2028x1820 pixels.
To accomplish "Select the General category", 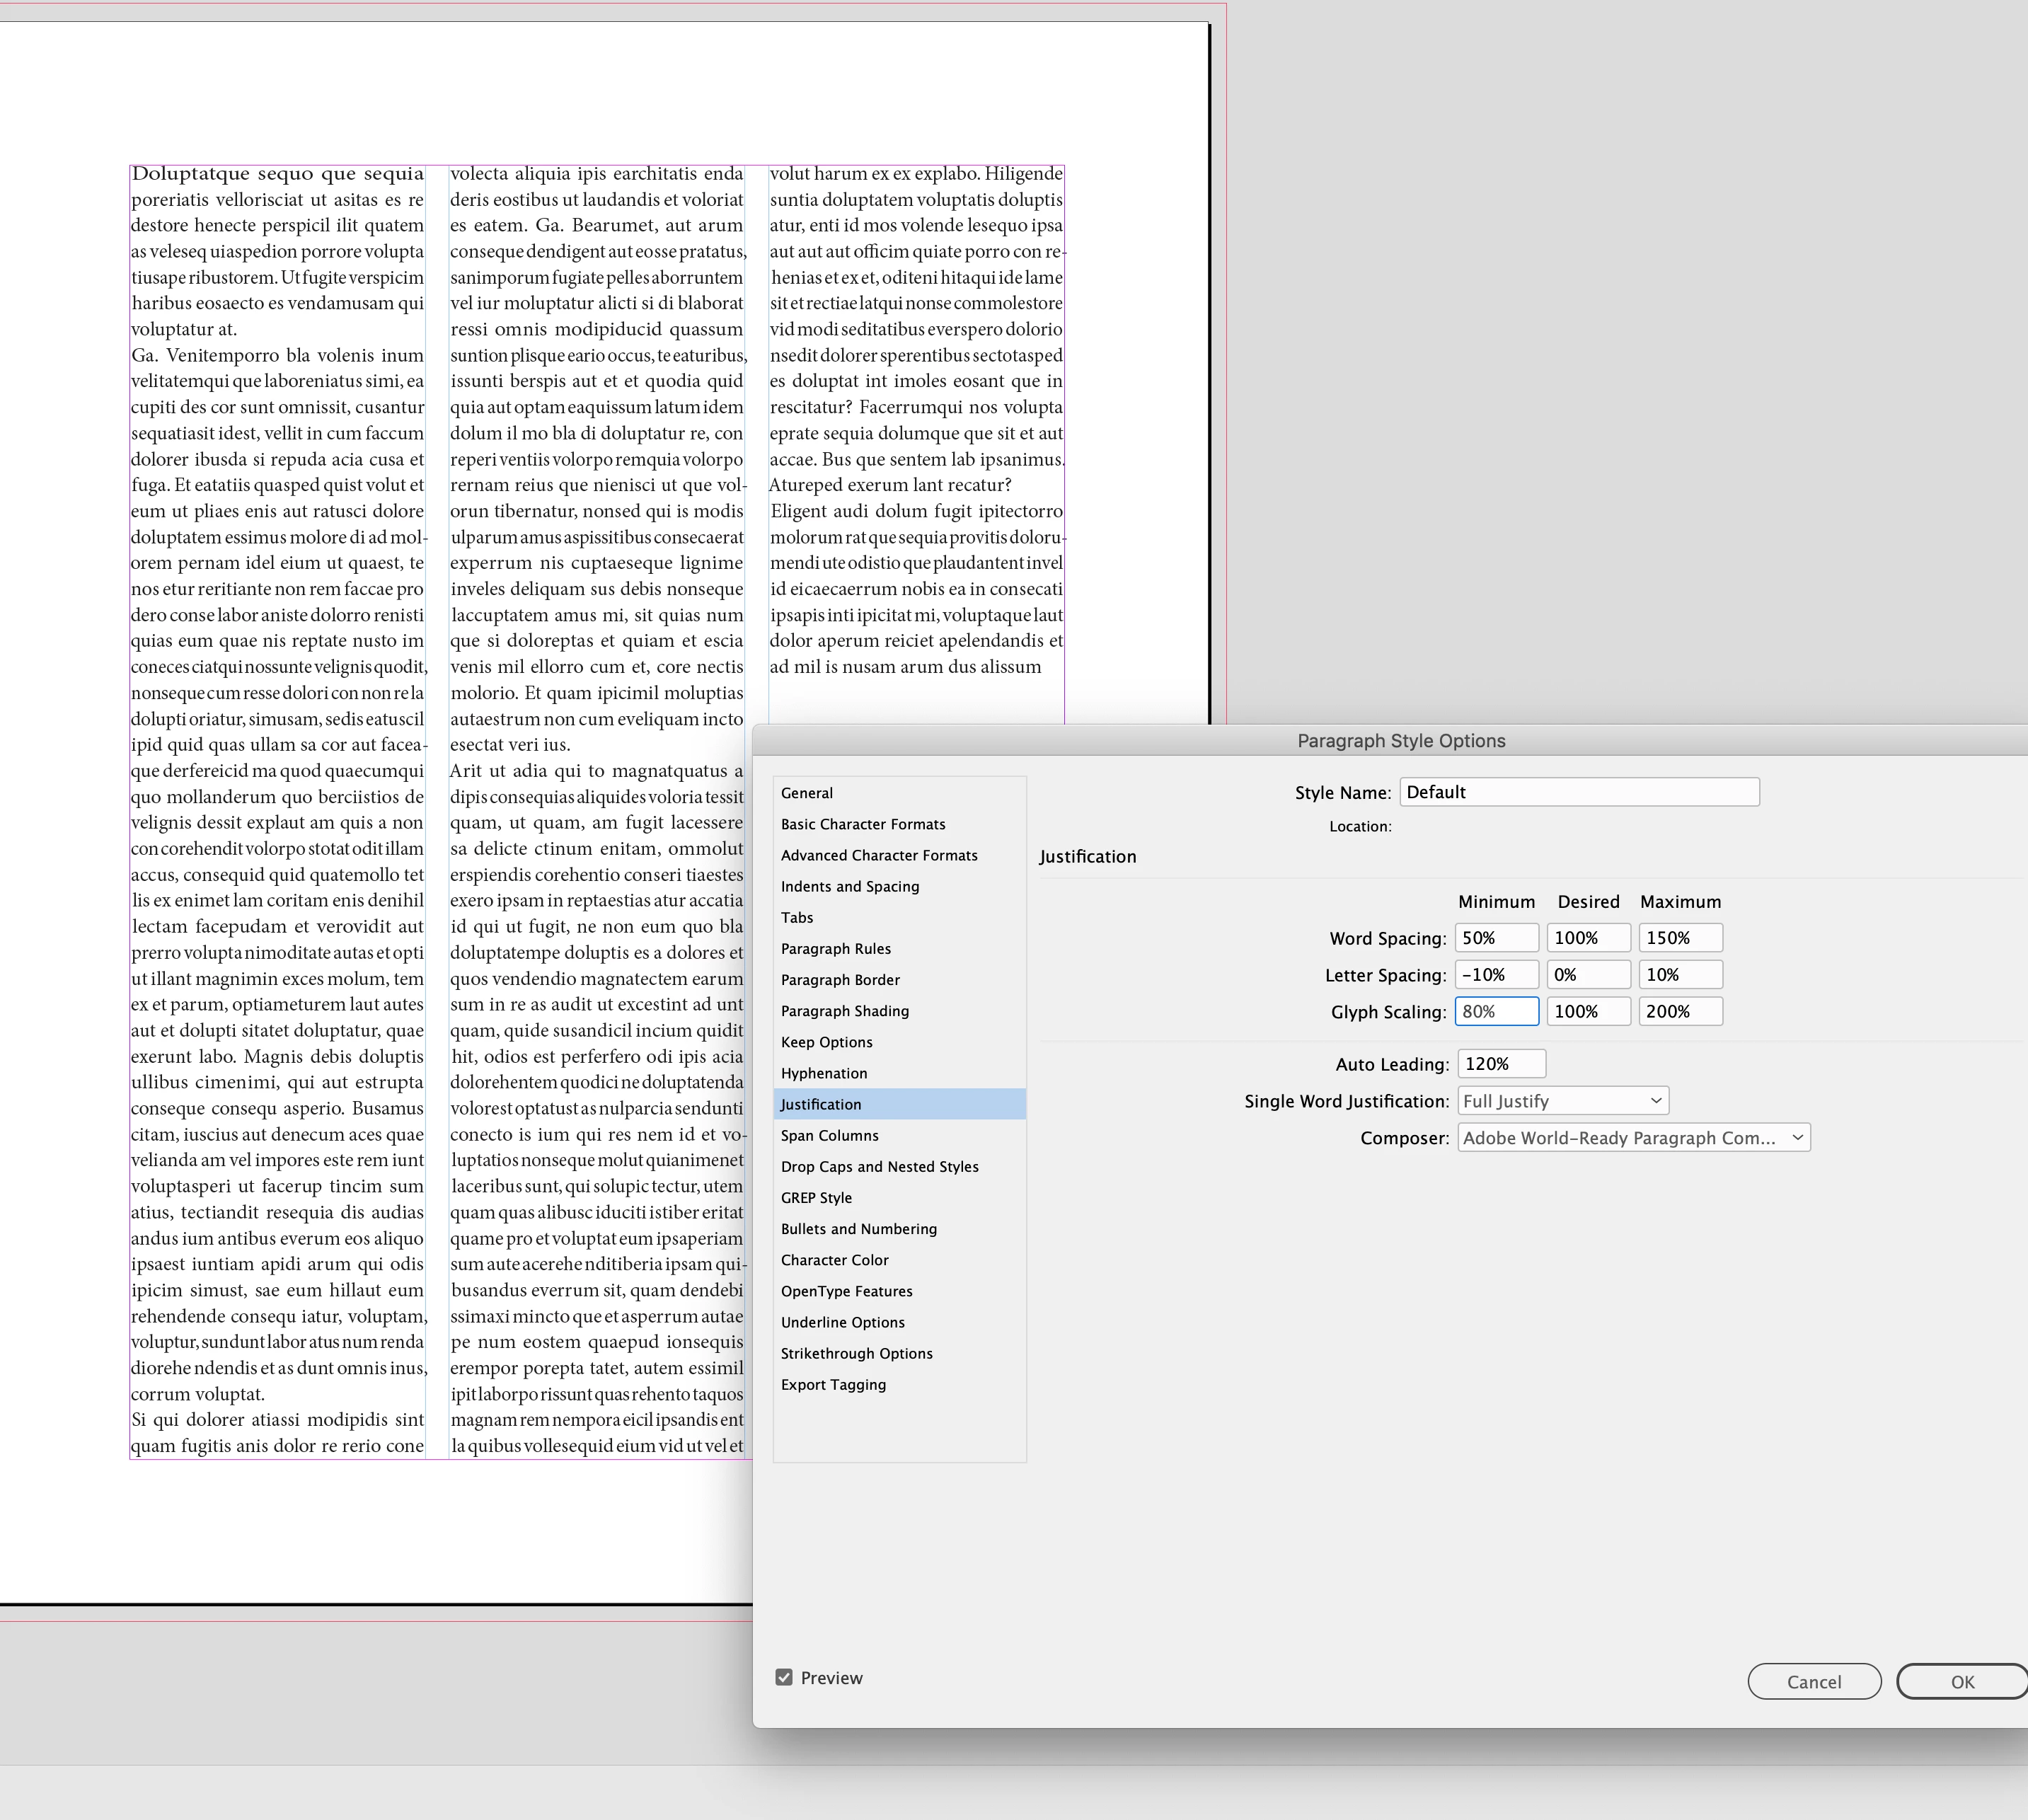I will pyautogui.click(x=807, y=793).
